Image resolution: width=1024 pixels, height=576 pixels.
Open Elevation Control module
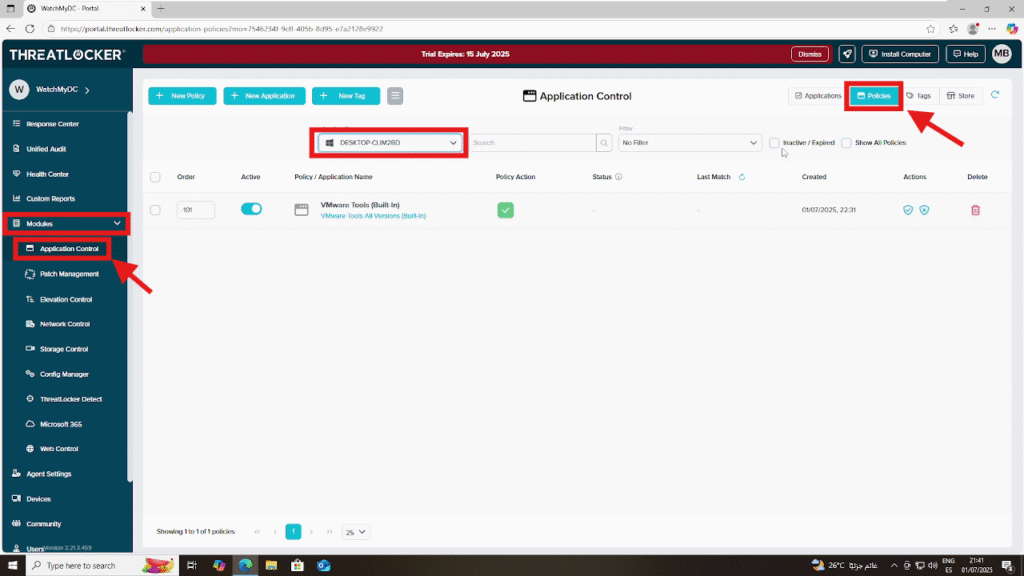pos(65,300)
